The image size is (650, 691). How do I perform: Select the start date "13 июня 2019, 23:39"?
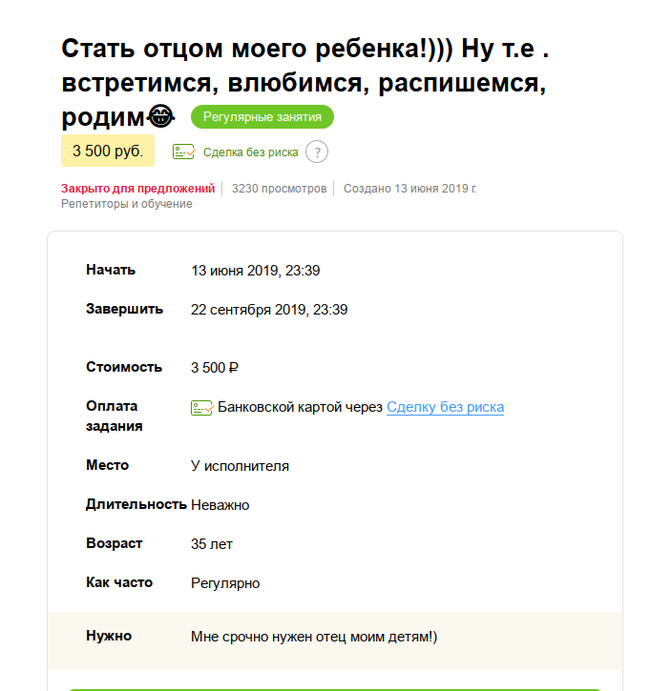click(255, 271)
